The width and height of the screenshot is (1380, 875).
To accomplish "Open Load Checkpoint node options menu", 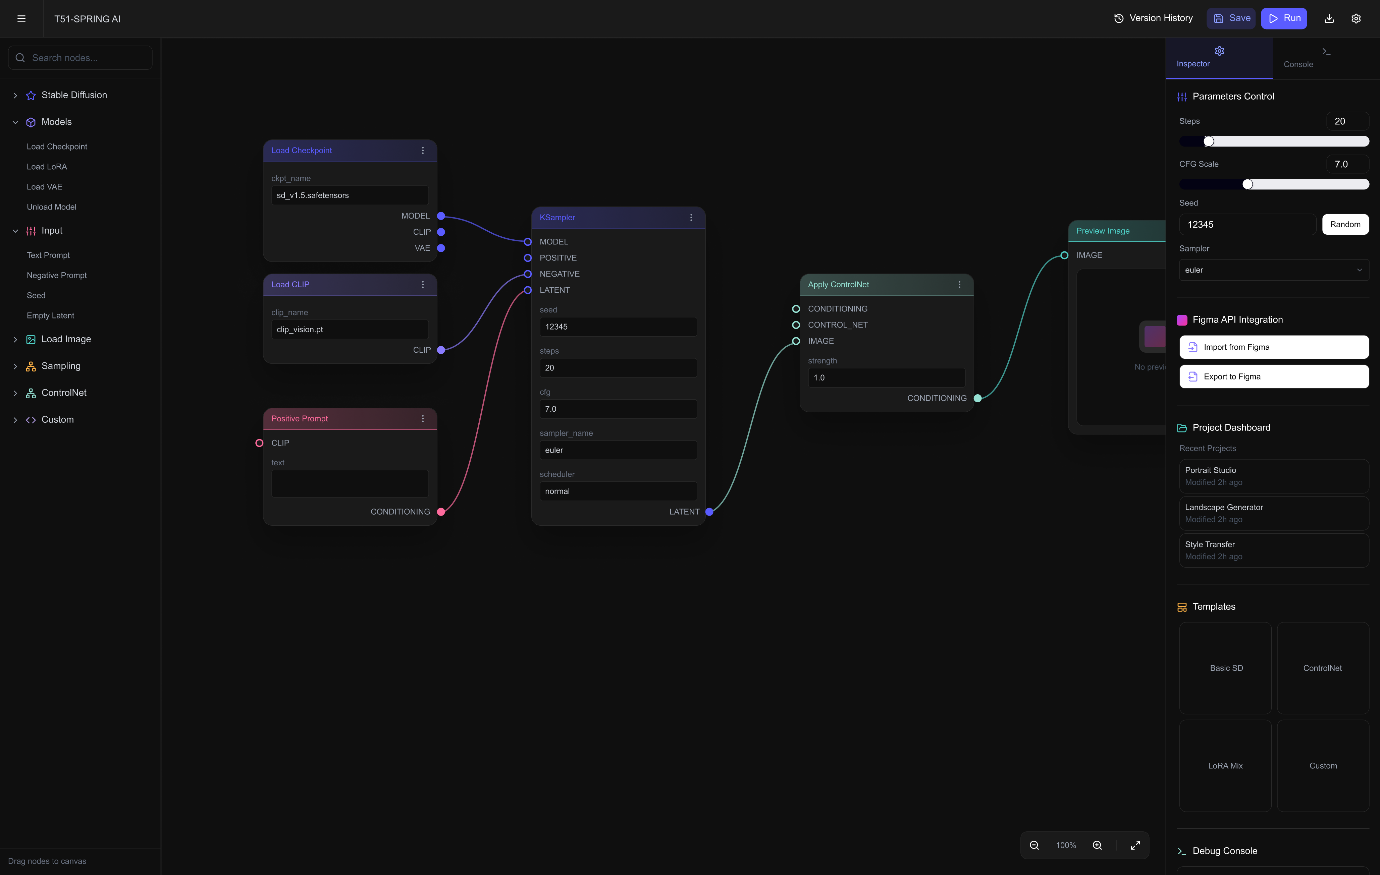I will click(422, 150).
